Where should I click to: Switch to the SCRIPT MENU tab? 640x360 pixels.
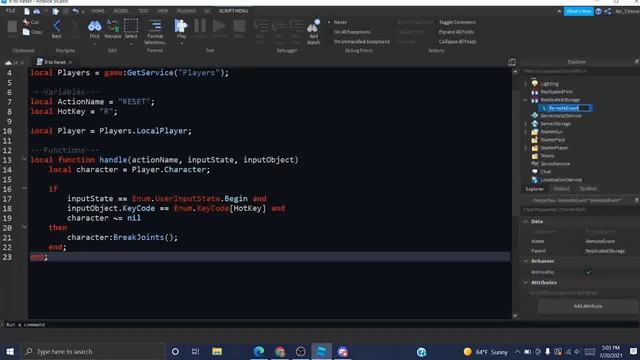click(x=233, y=11)
